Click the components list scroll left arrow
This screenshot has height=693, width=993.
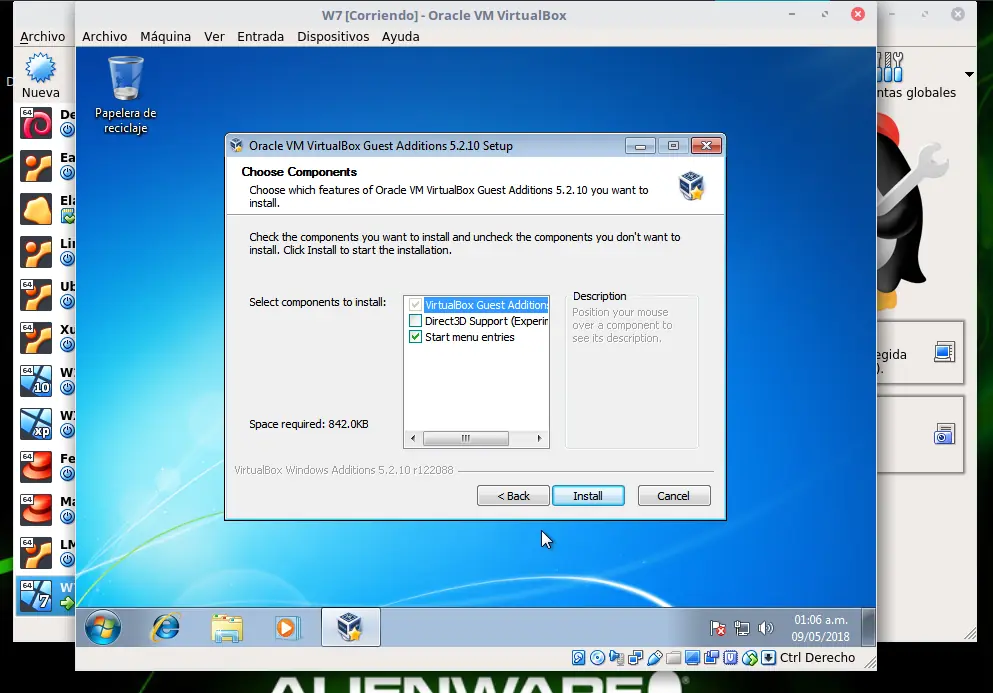click(413, 438)
